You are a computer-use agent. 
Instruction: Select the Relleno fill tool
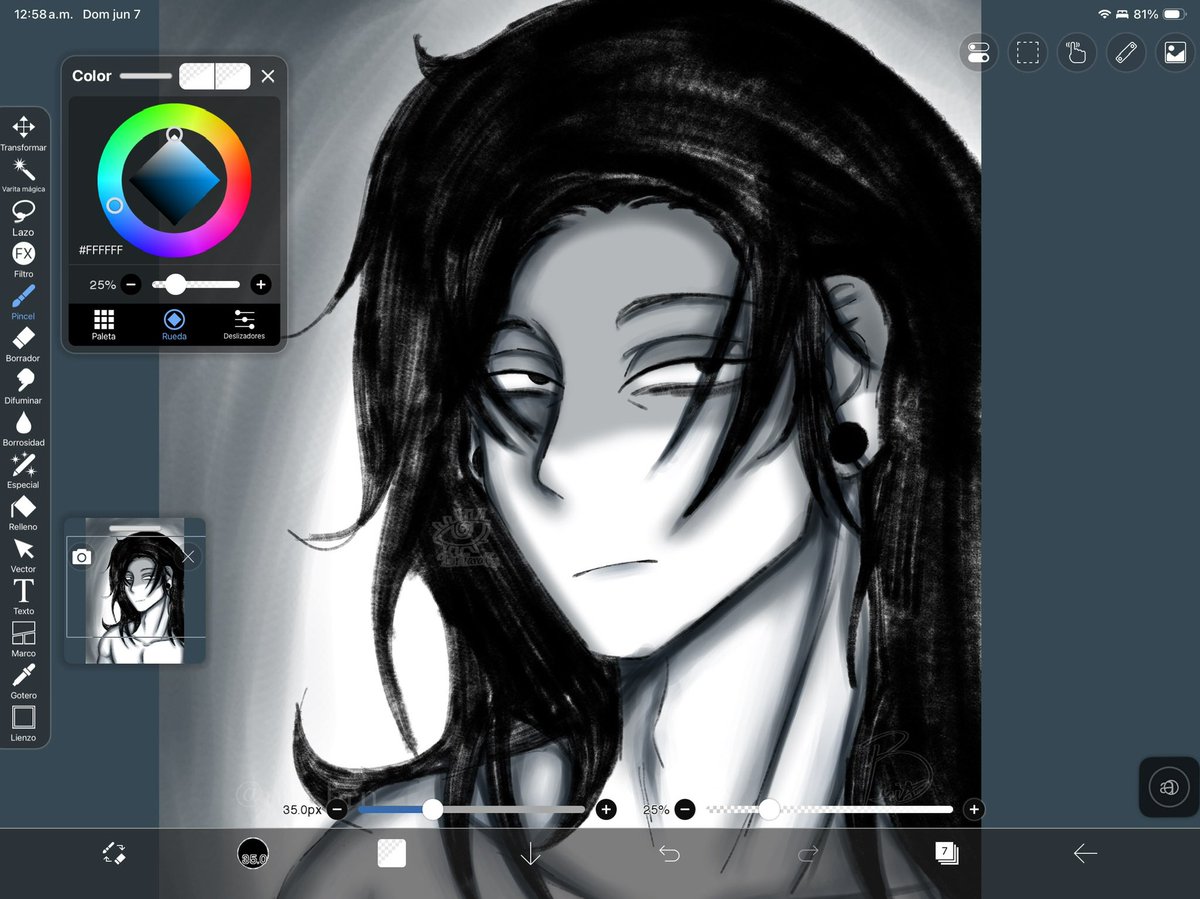point(23,513)
